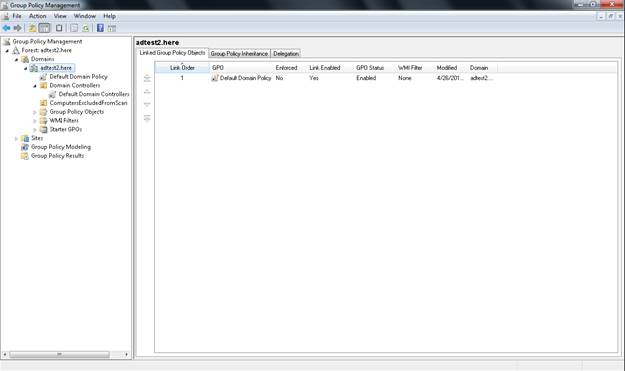The height and width of the screenshot is (371, 625).
Task: Collapse the Domain Controllers node arrow
Action: click(x=35, y=86)
